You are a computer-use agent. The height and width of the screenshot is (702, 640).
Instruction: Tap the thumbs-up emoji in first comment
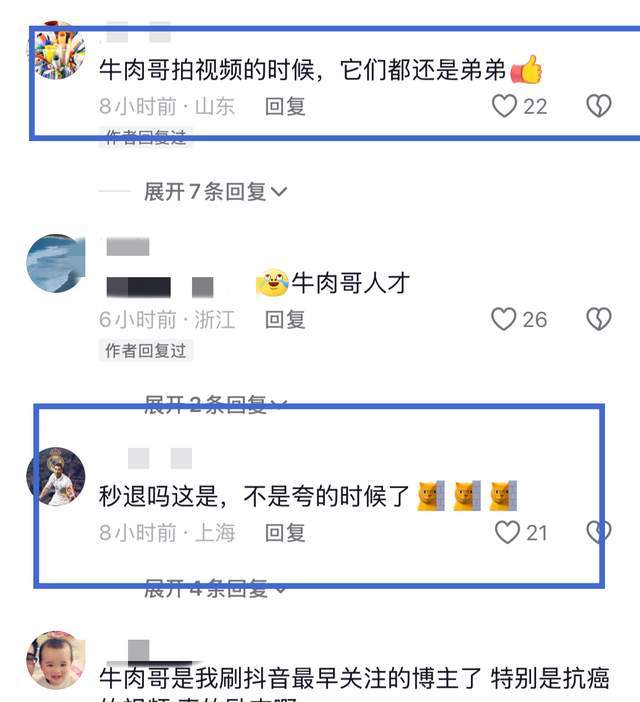(526, 69)
